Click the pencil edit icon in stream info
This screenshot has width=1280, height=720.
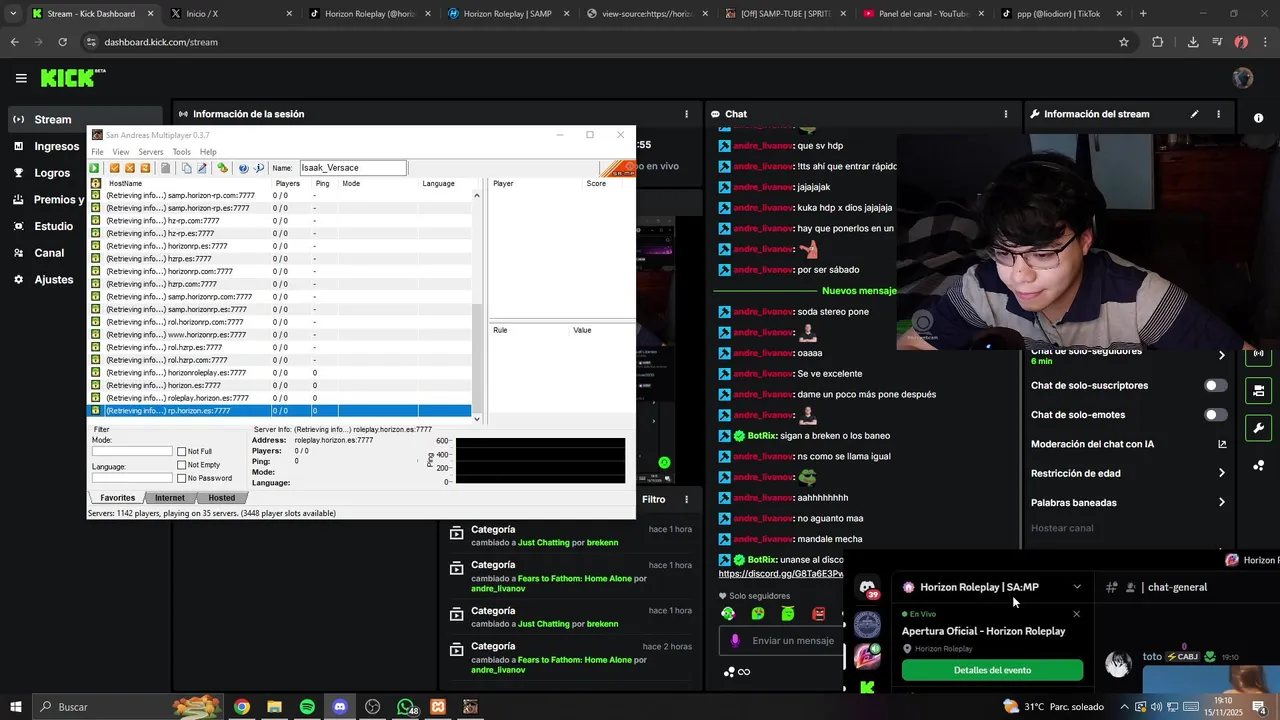coord(1194,114)
